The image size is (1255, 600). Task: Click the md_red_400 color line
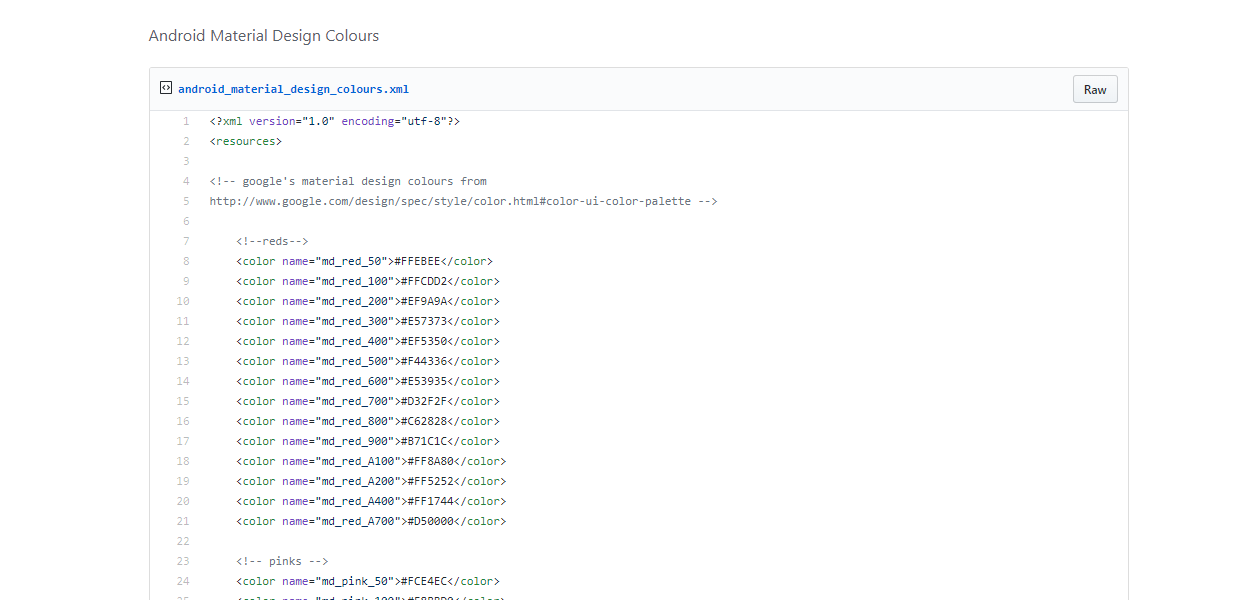click(368, 341)
